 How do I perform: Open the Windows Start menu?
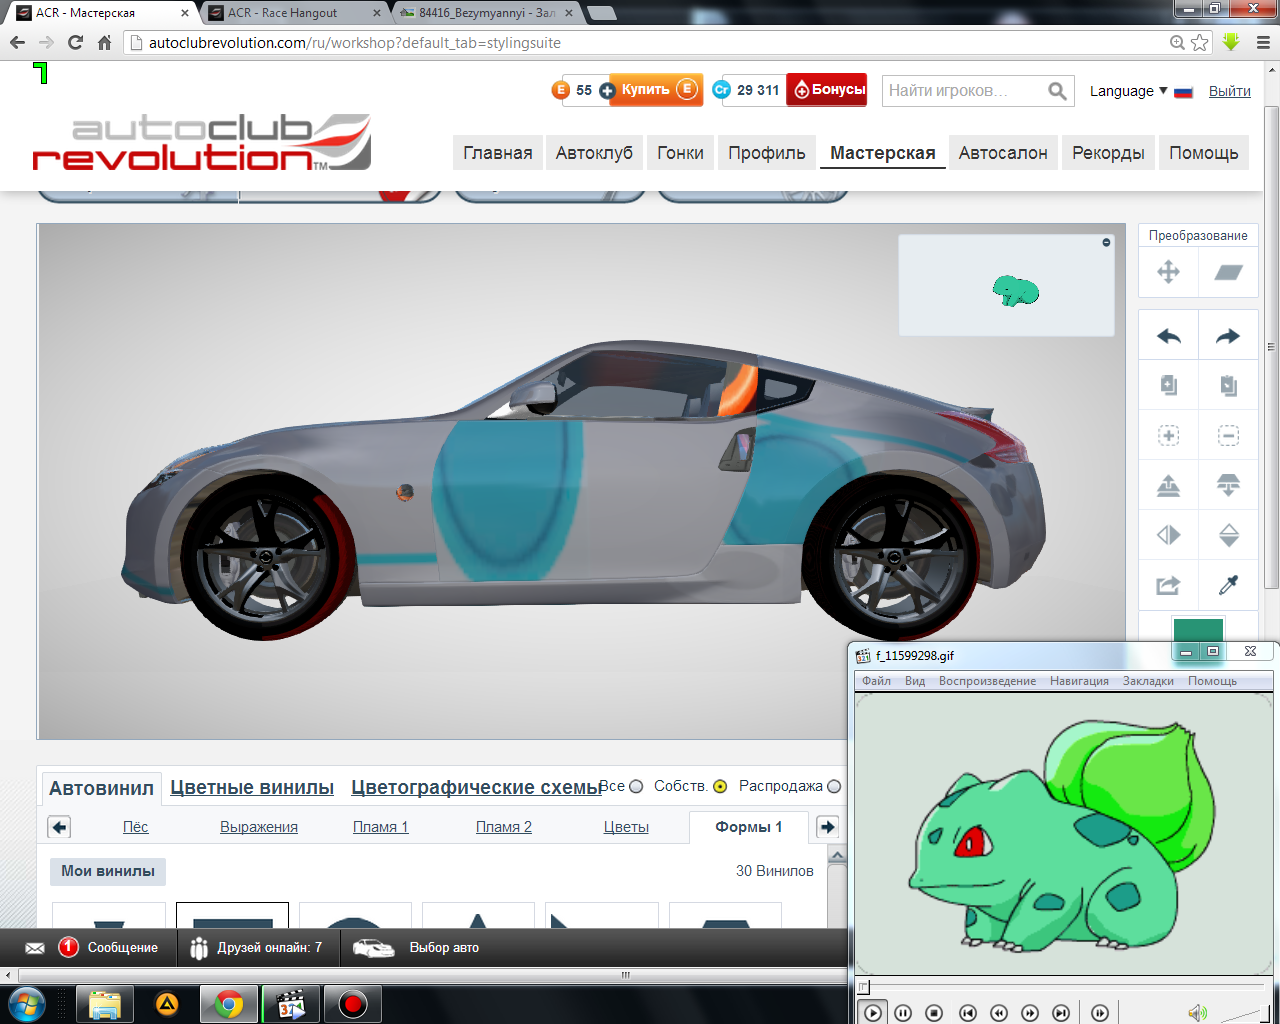click(x=27, y=1004)
